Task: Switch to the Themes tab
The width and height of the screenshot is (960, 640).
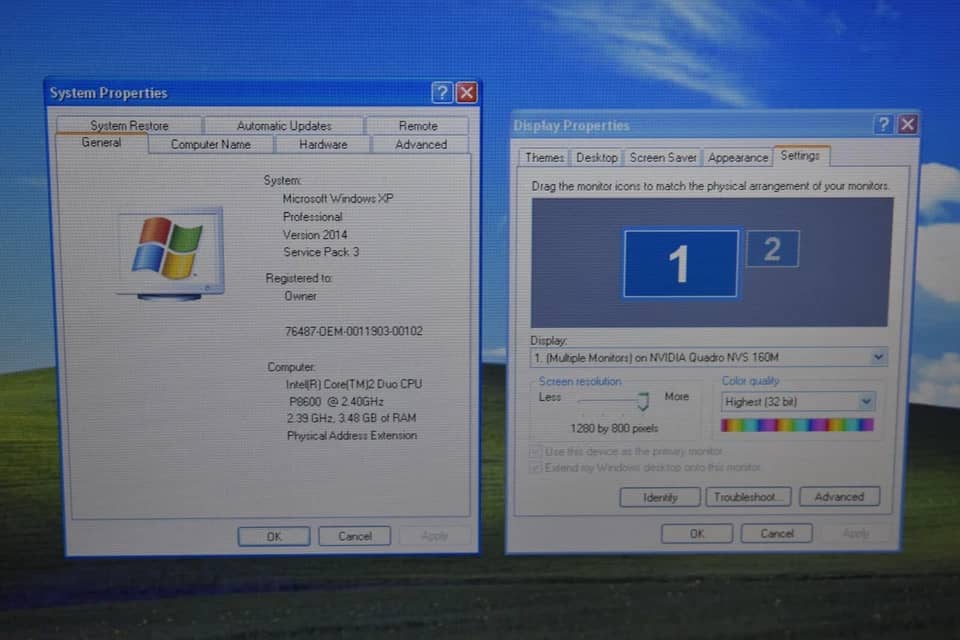Action: (x=544, y=157)
